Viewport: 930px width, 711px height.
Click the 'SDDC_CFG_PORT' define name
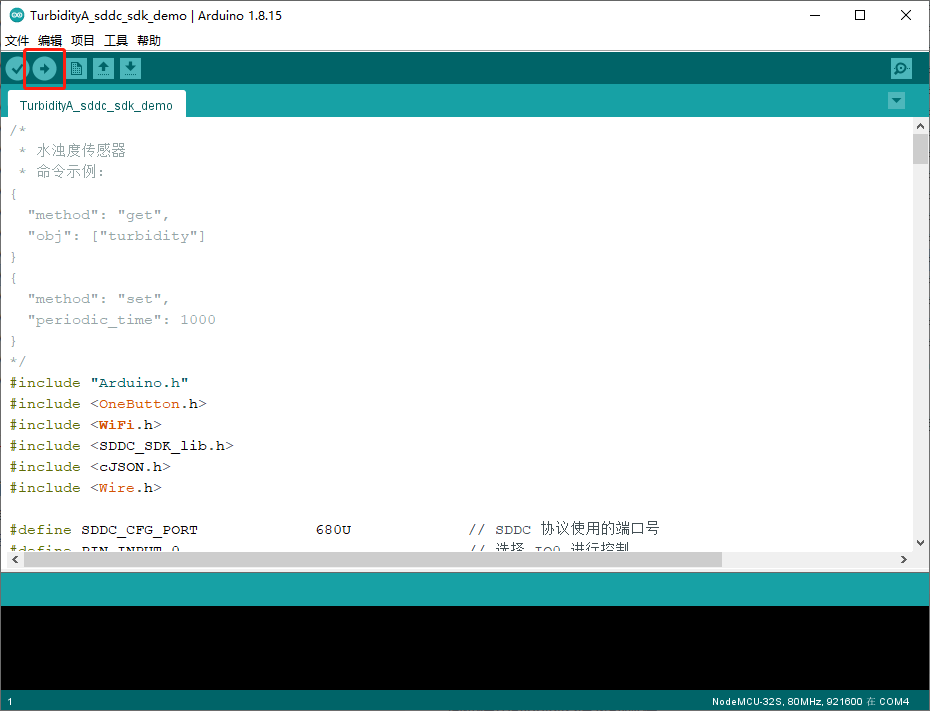139,530
